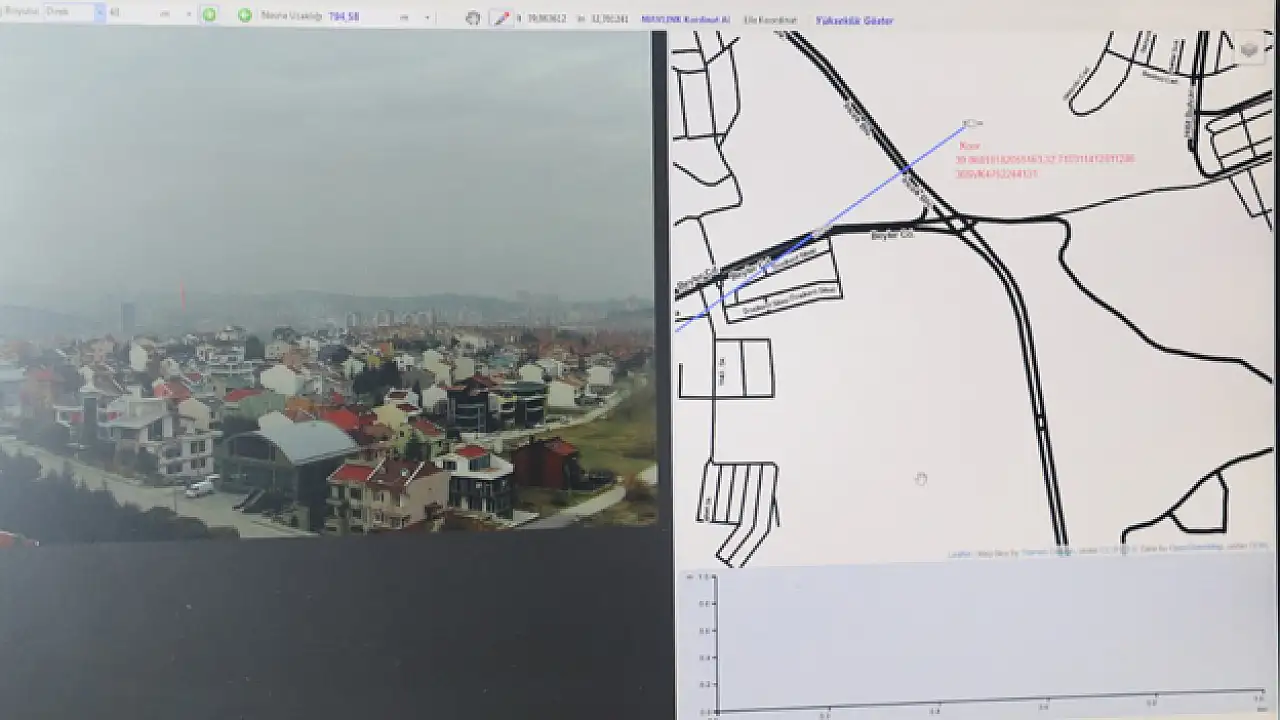Screen dimensions: 1280x720
Task: Click the red target marker in photo
Action: [x=182, y=294]
